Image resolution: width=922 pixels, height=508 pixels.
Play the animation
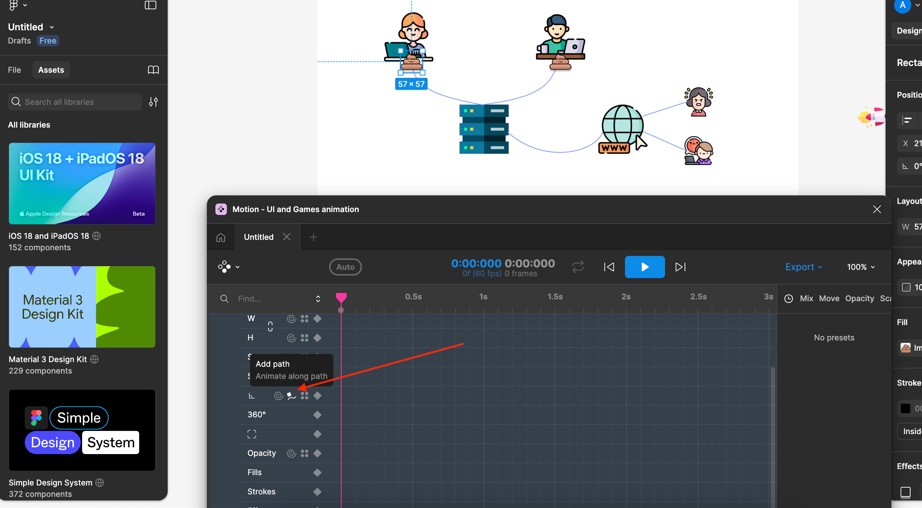(x=644, y=267)
